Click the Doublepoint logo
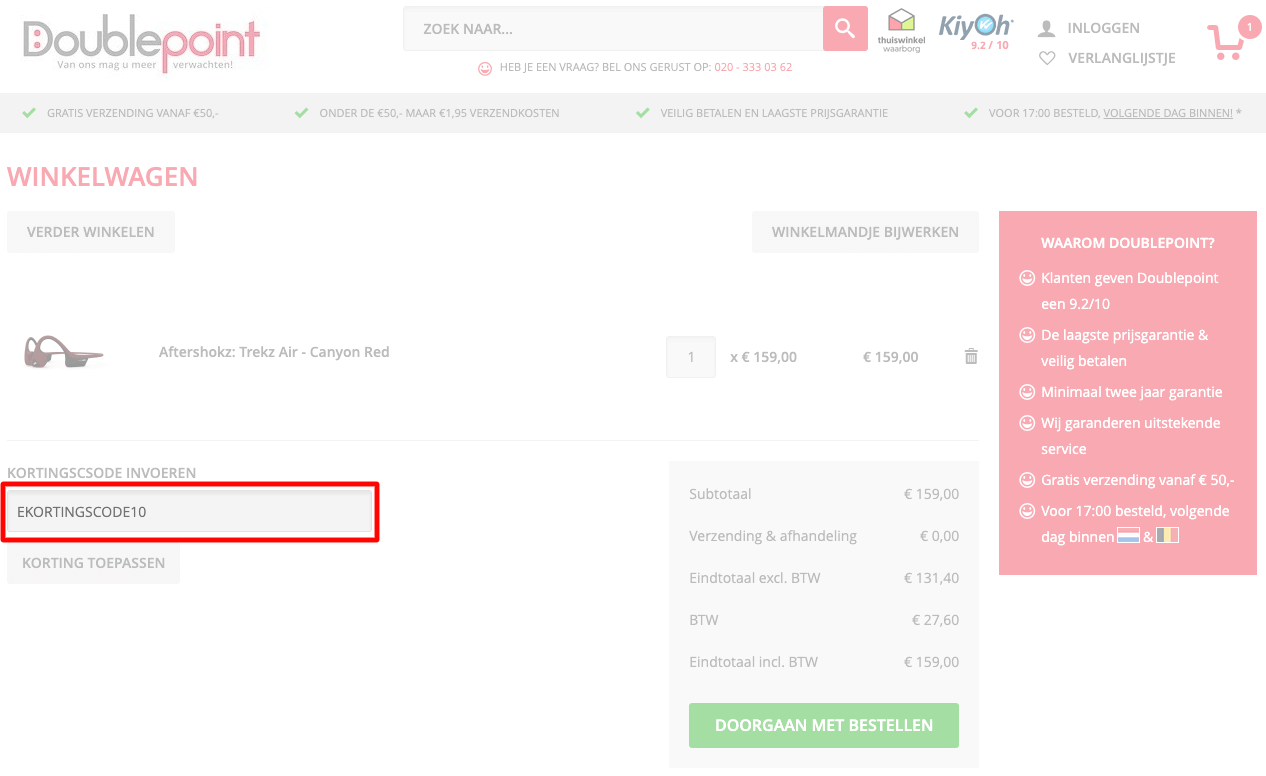This screenshot has width=1266, height=776. (141, 44)
